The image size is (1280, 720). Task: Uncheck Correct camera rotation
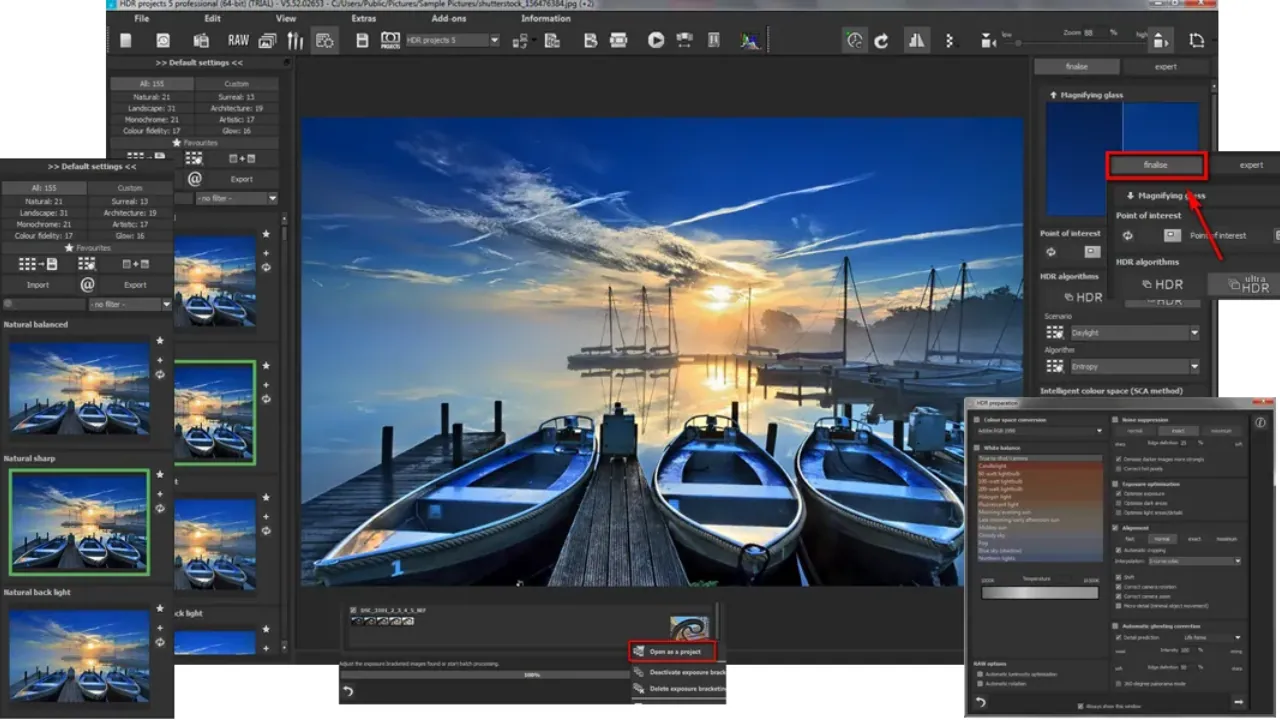coord(1119,587)
